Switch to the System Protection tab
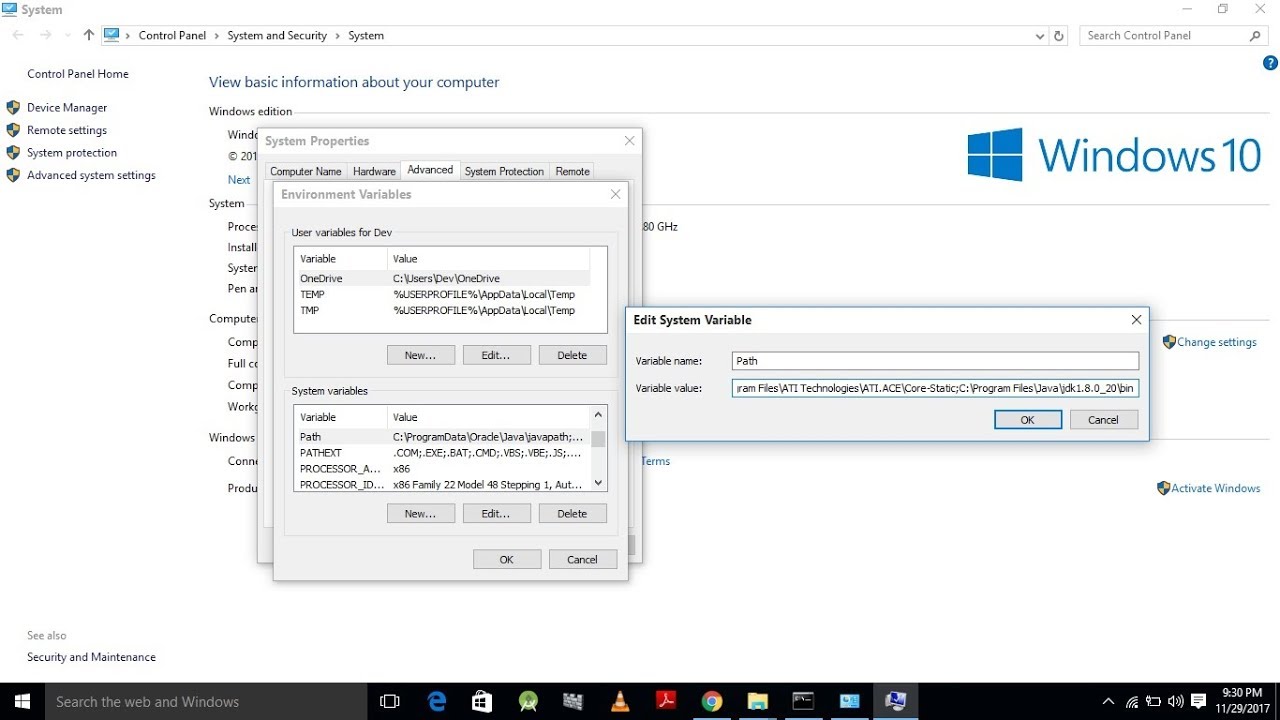 click(504, 171)
